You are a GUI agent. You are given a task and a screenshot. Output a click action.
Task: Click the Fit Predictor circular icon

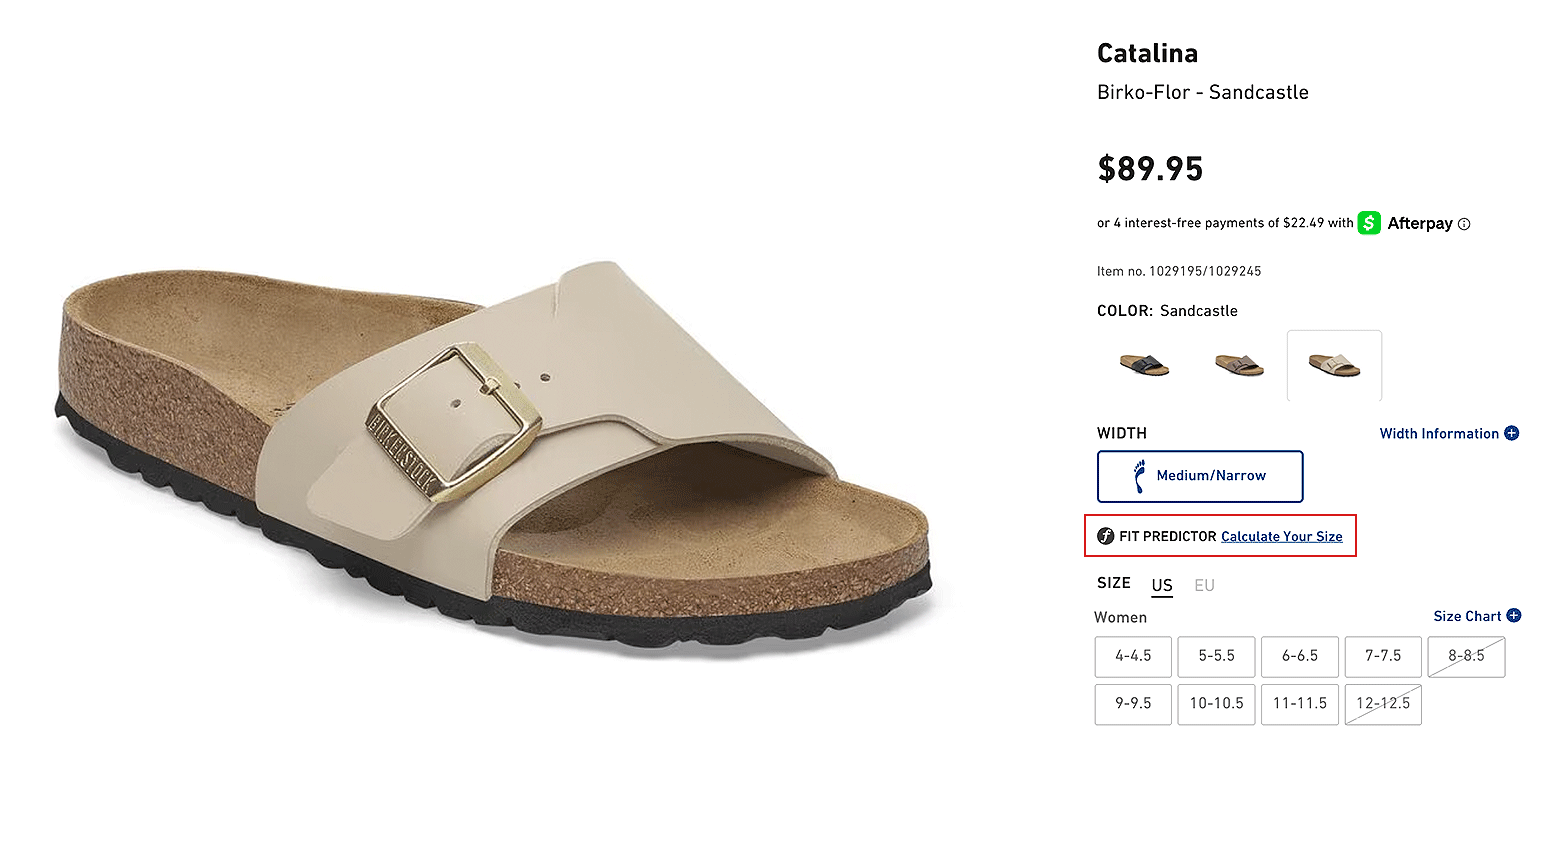pyautogui.click(x=1105, y=536)
